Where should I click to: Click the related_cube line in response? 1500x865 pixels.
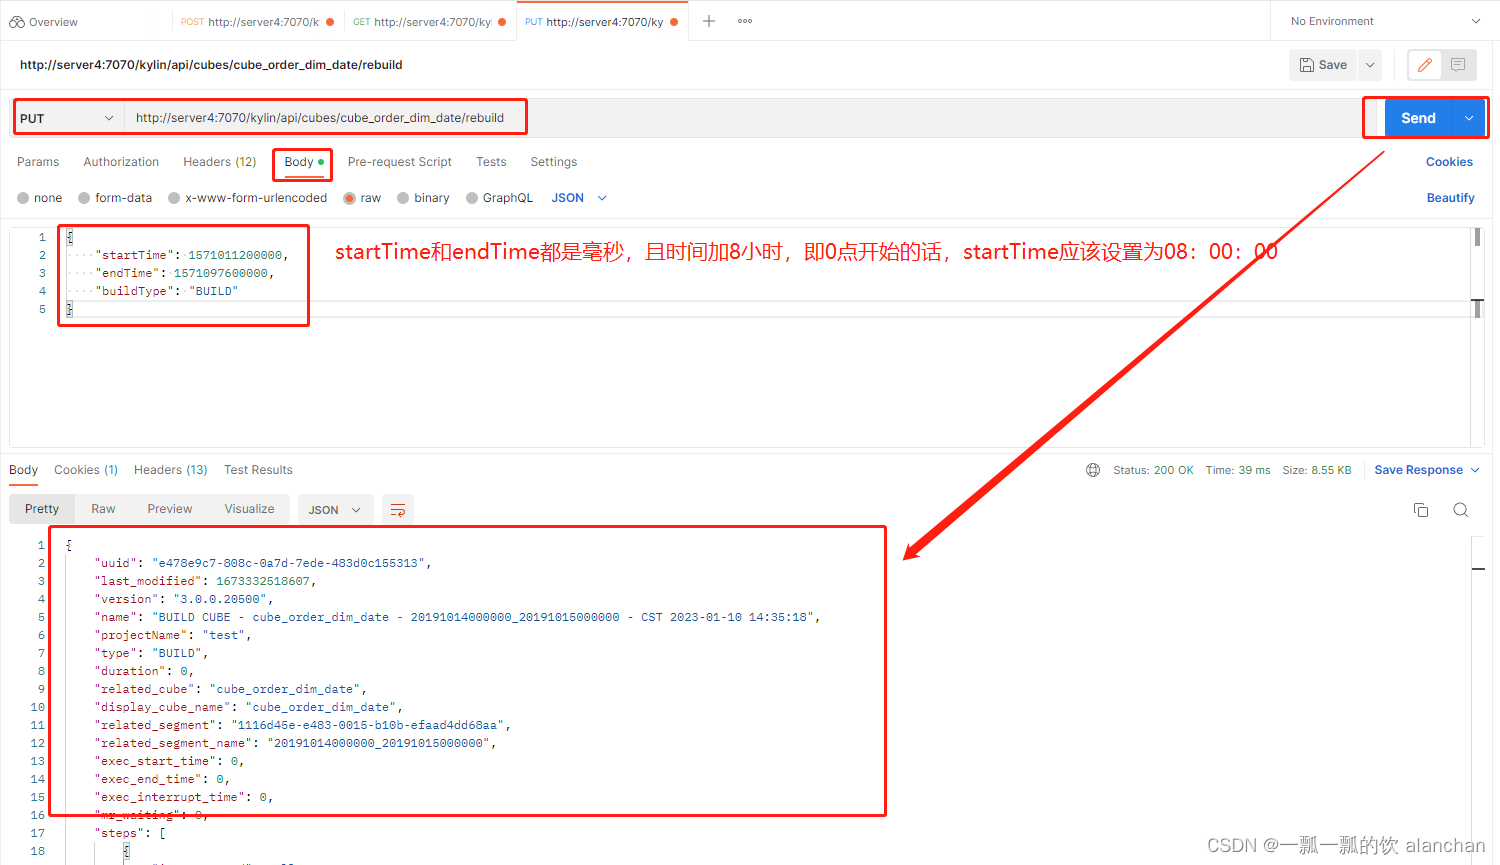(231, 689)
